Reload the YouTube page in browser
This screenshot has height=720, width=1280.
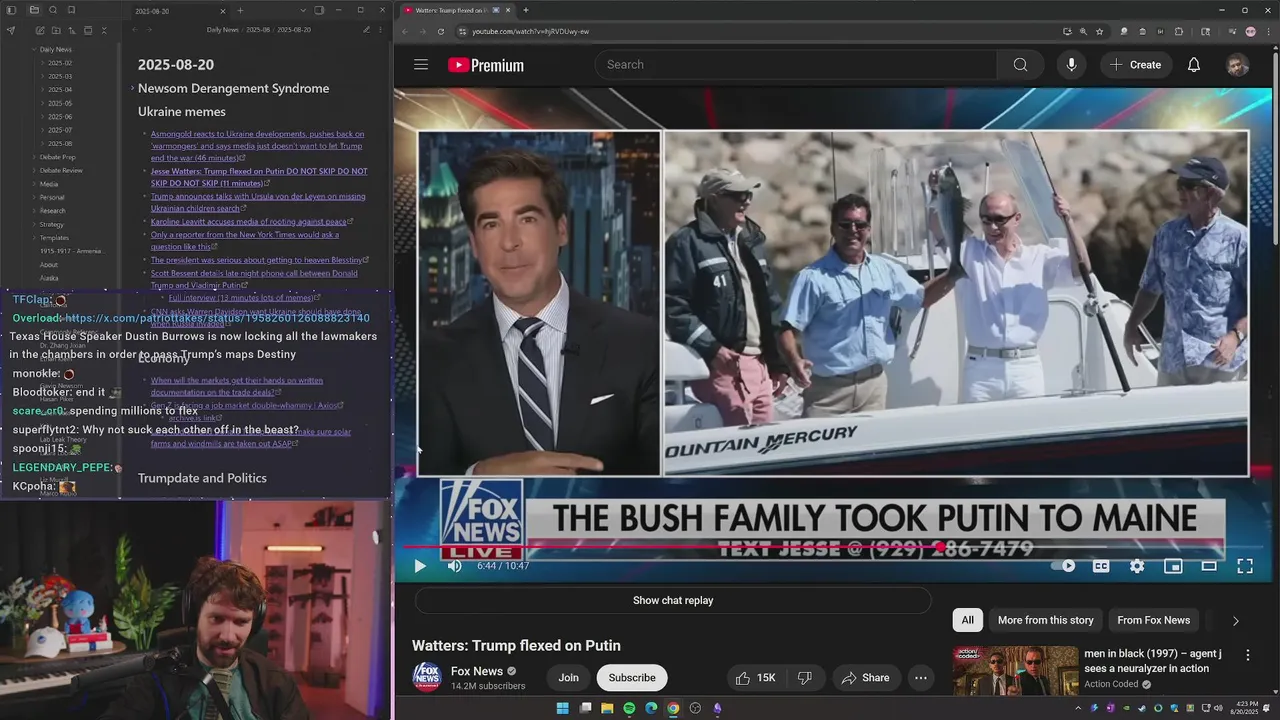click(441, 31)
